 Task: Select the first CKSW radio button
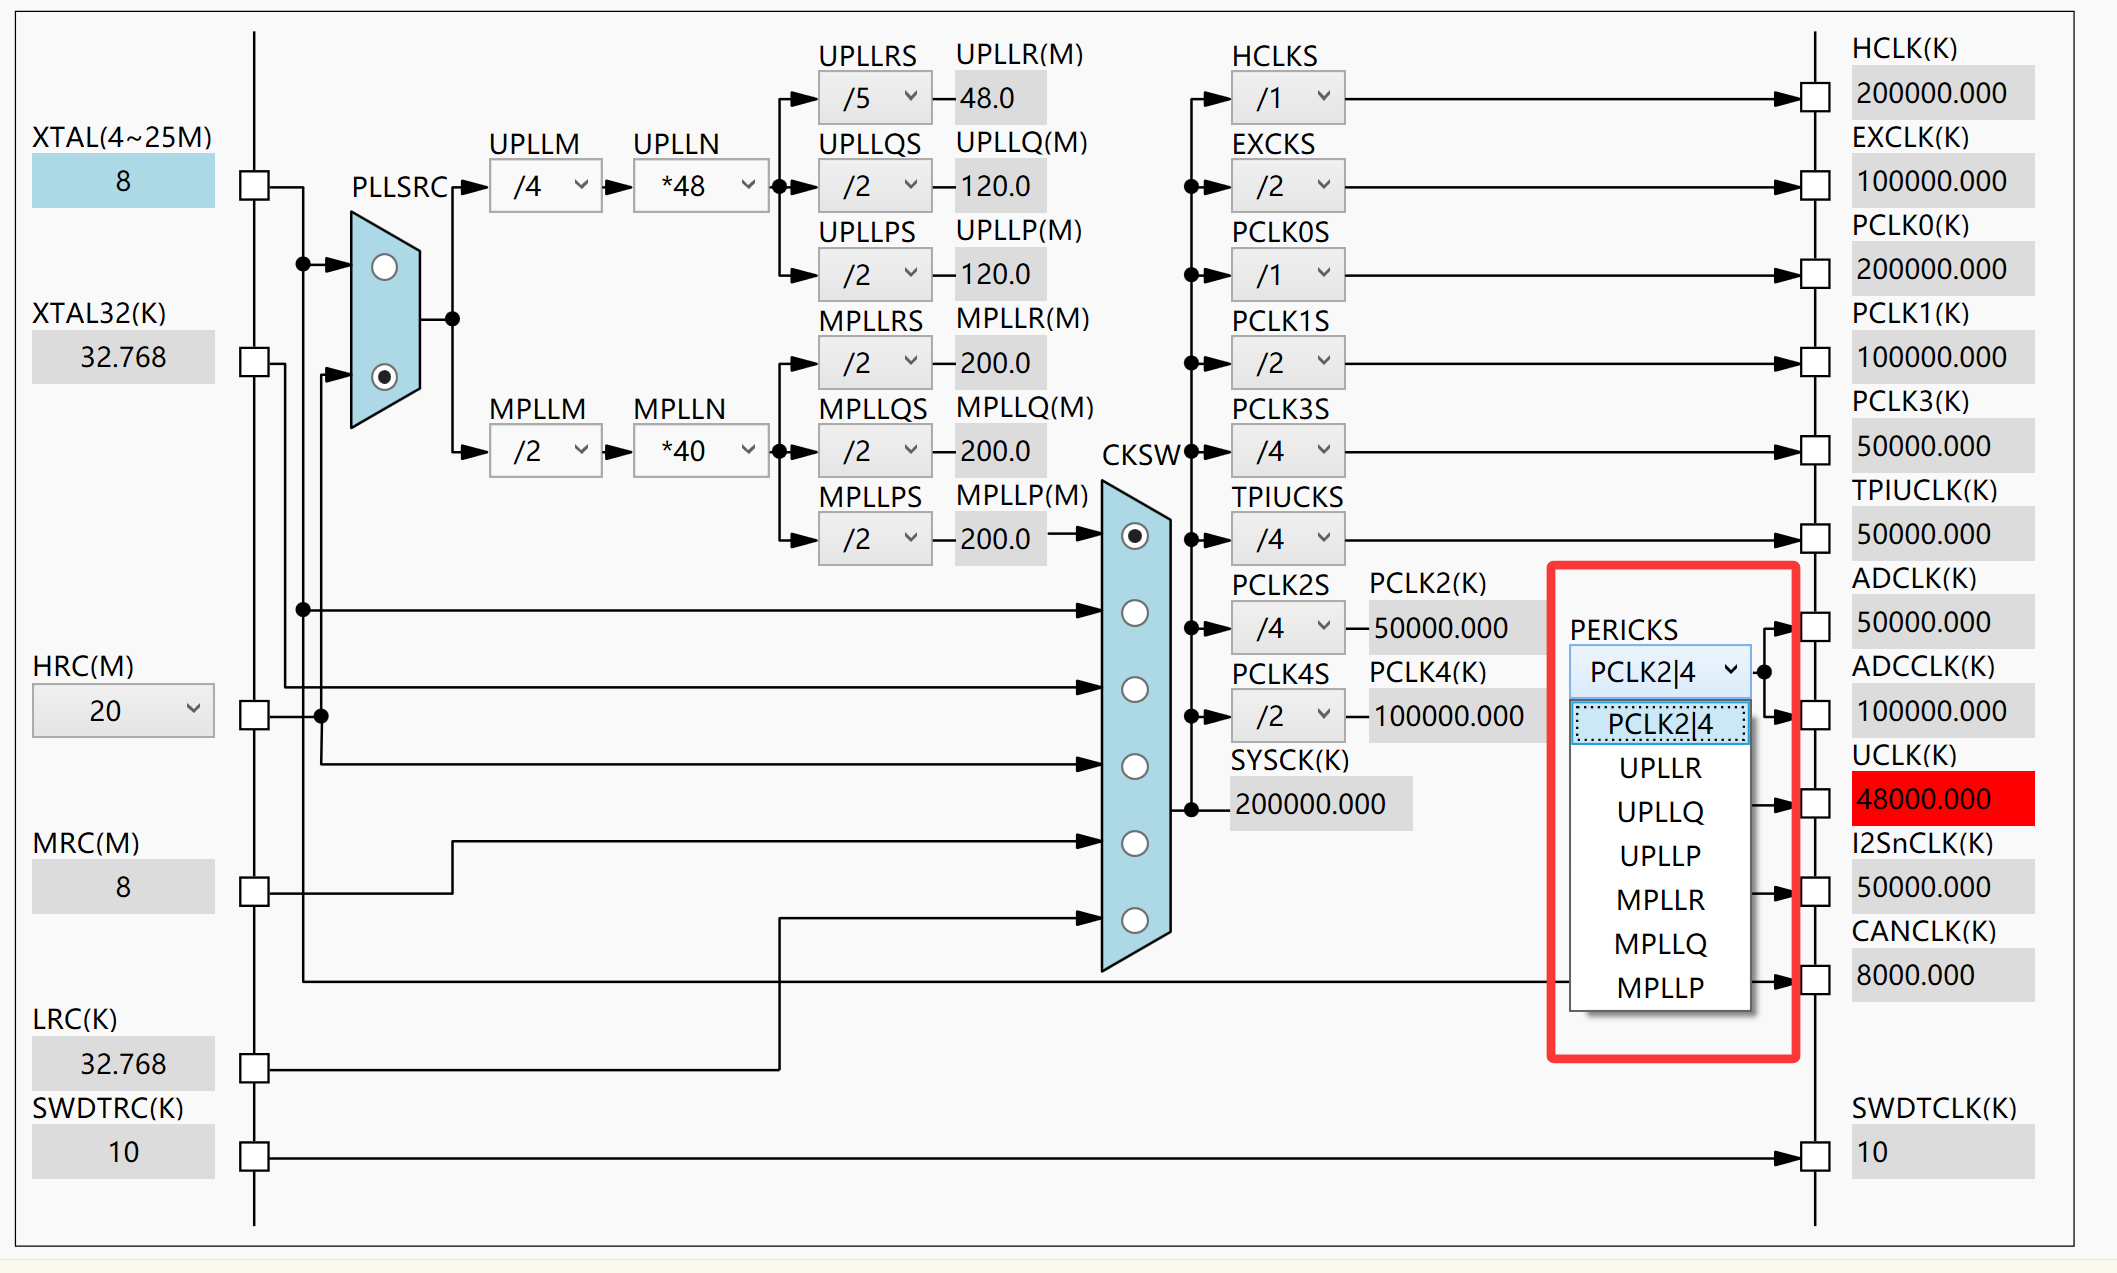pyautogui.click(x=1134, y=536)
